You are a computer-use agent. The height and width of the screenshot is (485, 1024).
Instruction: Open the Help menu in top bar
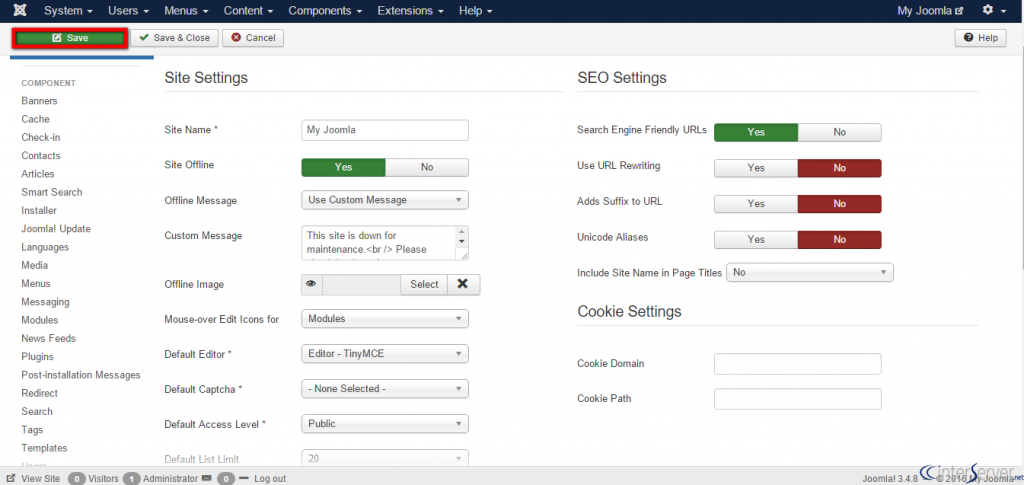[475, 11]
